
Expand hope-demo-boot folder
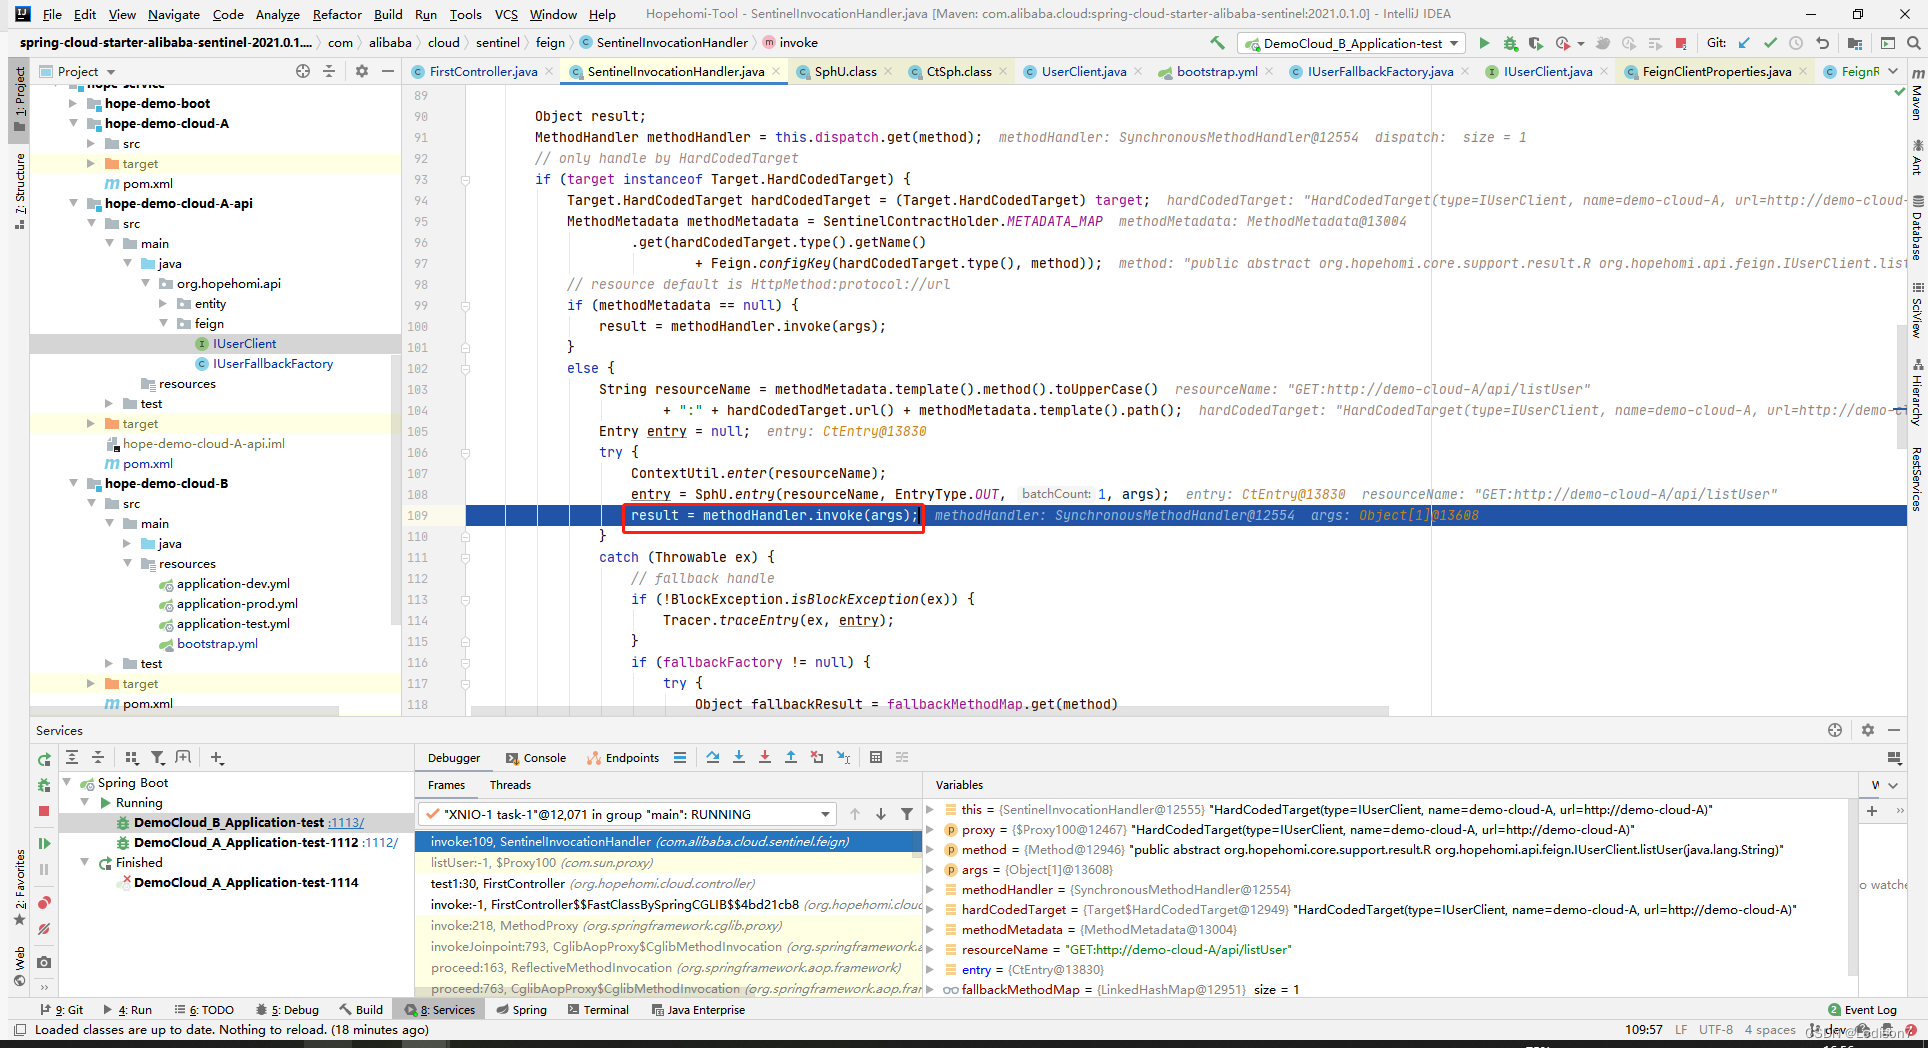pos(73,103)
